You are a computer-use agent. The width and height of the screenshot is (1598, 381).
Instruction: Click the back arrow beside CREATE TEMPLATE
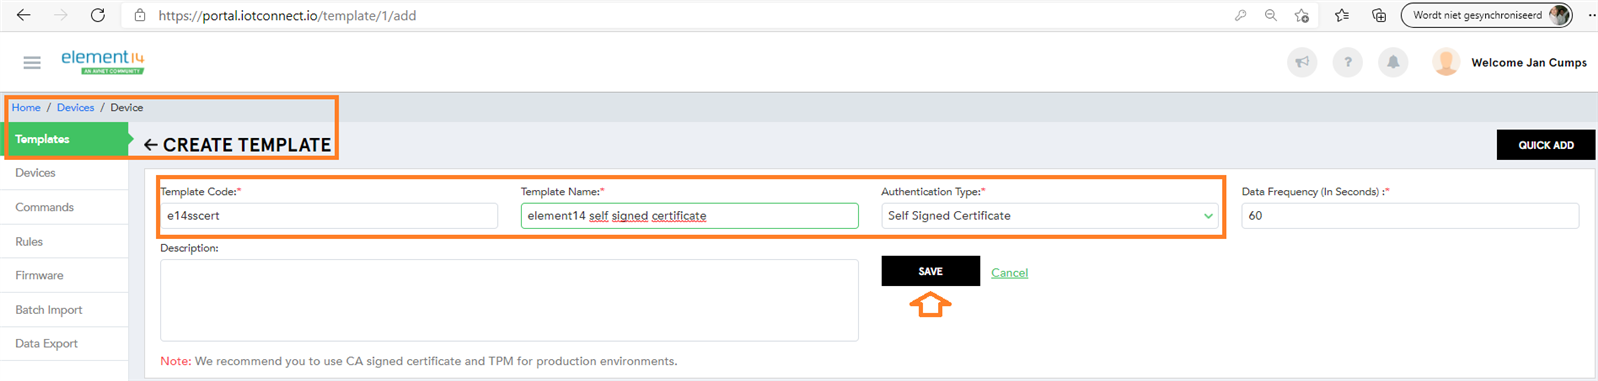(x=151, y=145)
